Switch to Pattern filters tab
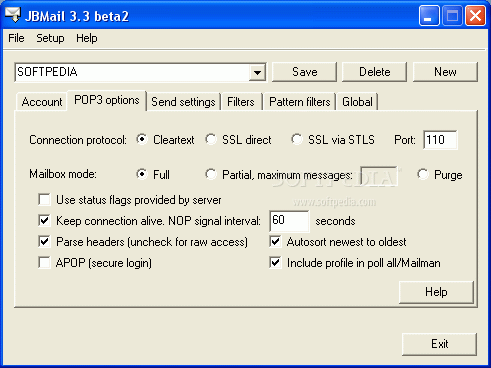 [300, 102]
